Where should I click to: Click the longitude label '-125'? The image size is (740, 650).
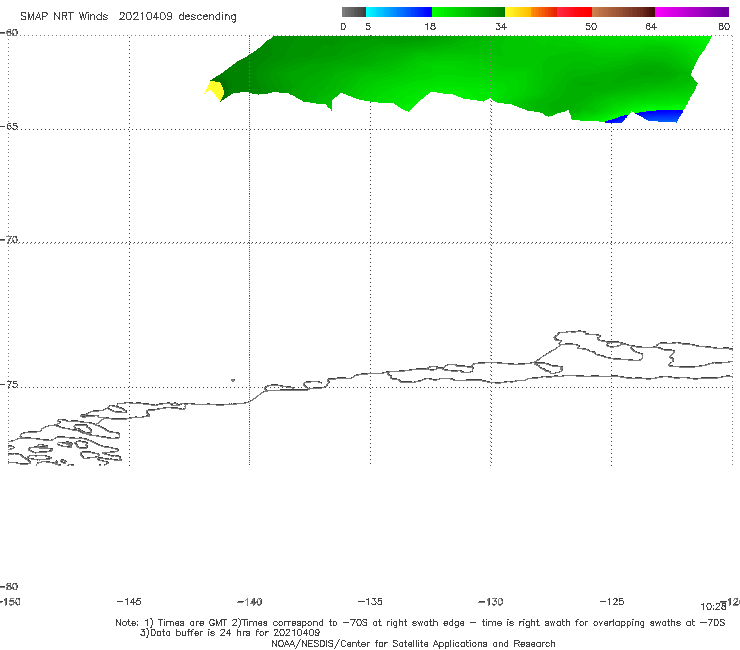[612, 602]
